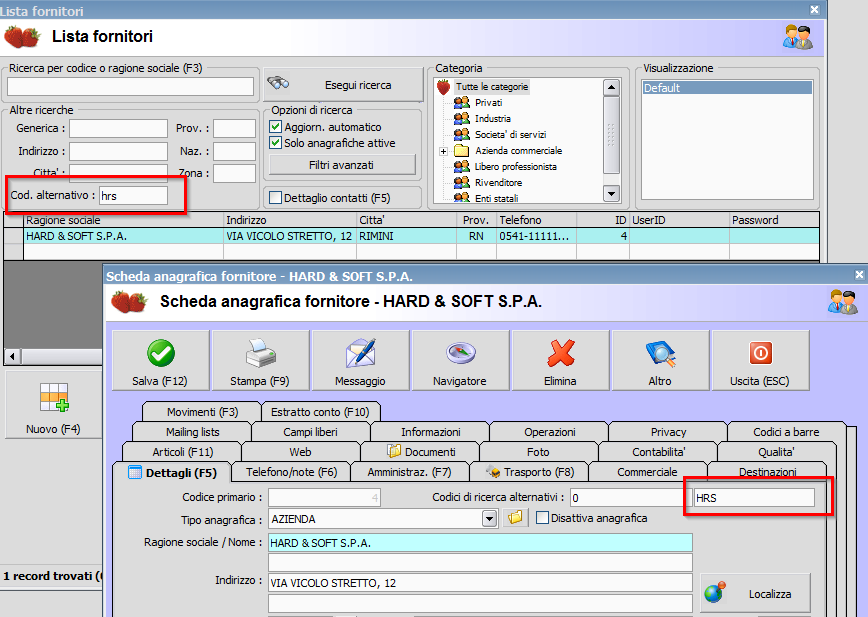
Task: Open the Privacy tab
Action: tap(668, 432)
